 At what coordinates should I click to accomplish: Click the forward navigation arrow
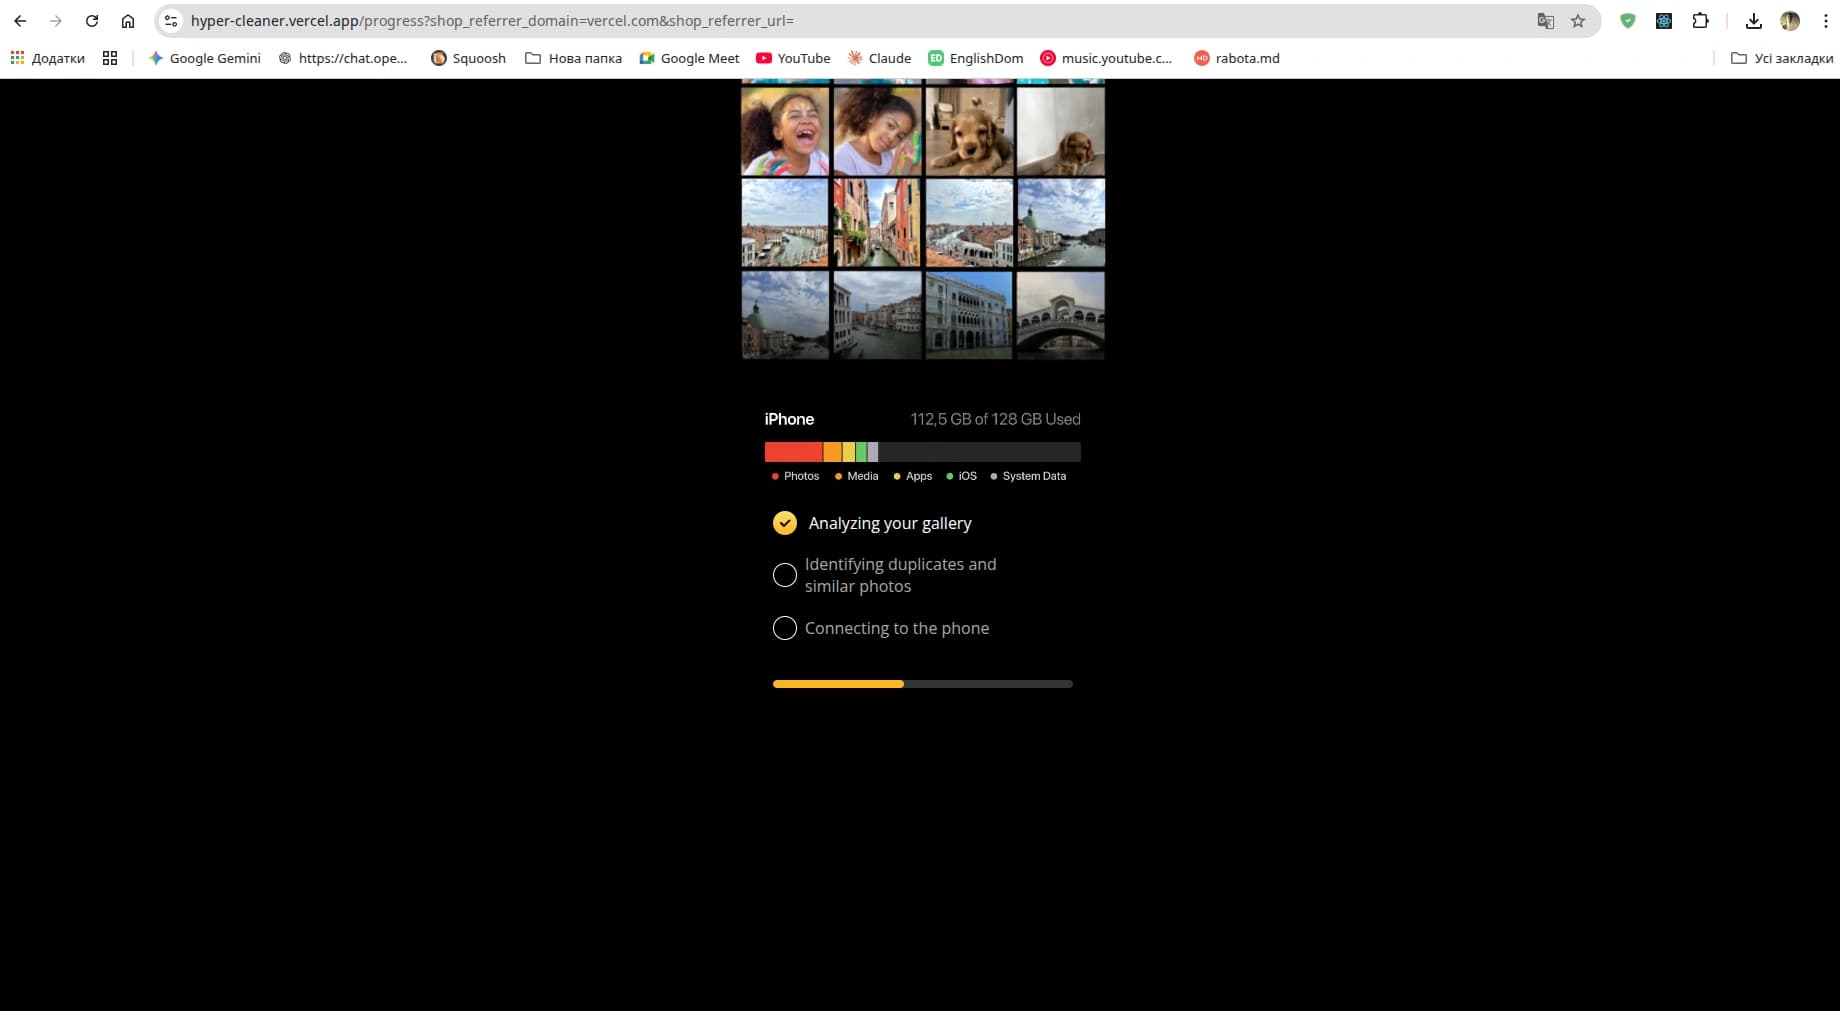point(56,21)
